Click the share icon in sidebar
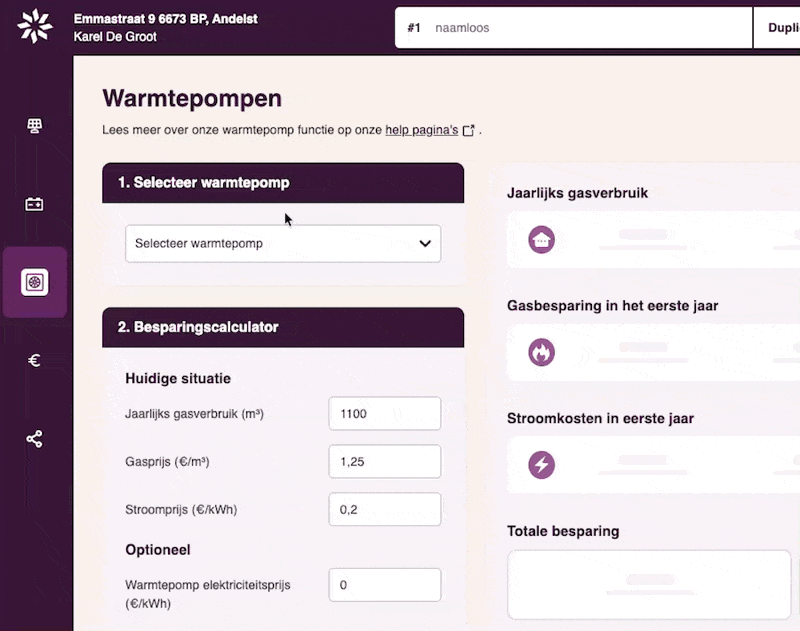 (x=35, y=439)
